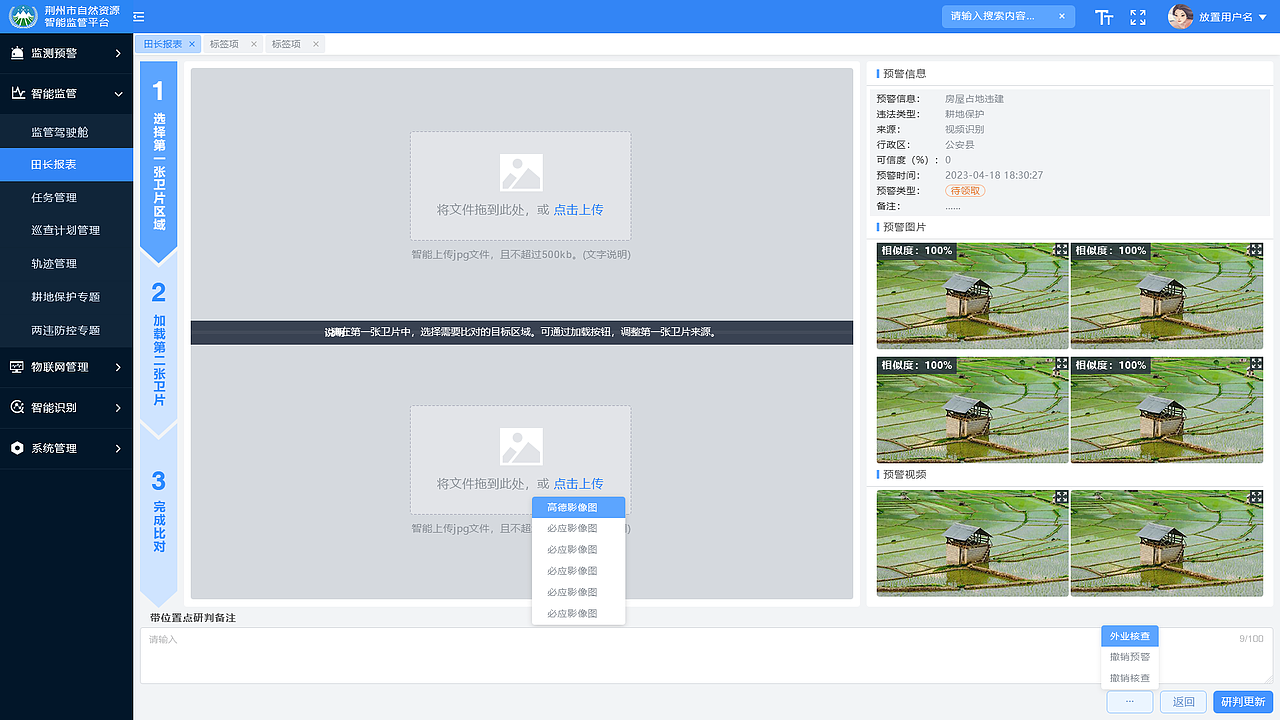
Task: Select 外业核查 in the popup menu
Action: click(x=1130, y=636)
